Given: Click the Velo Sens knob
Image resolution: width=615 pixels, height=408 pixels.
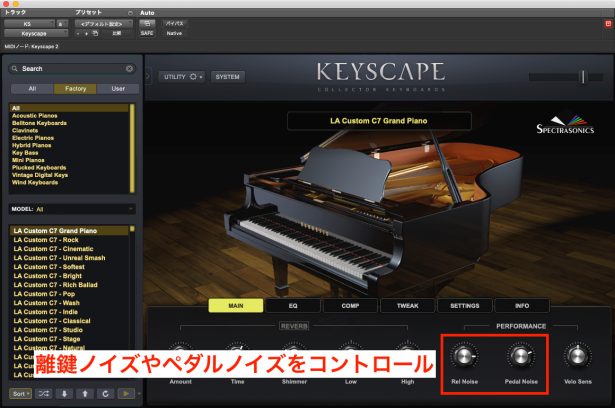Looking at the screenshot, I should pos(578,356).
